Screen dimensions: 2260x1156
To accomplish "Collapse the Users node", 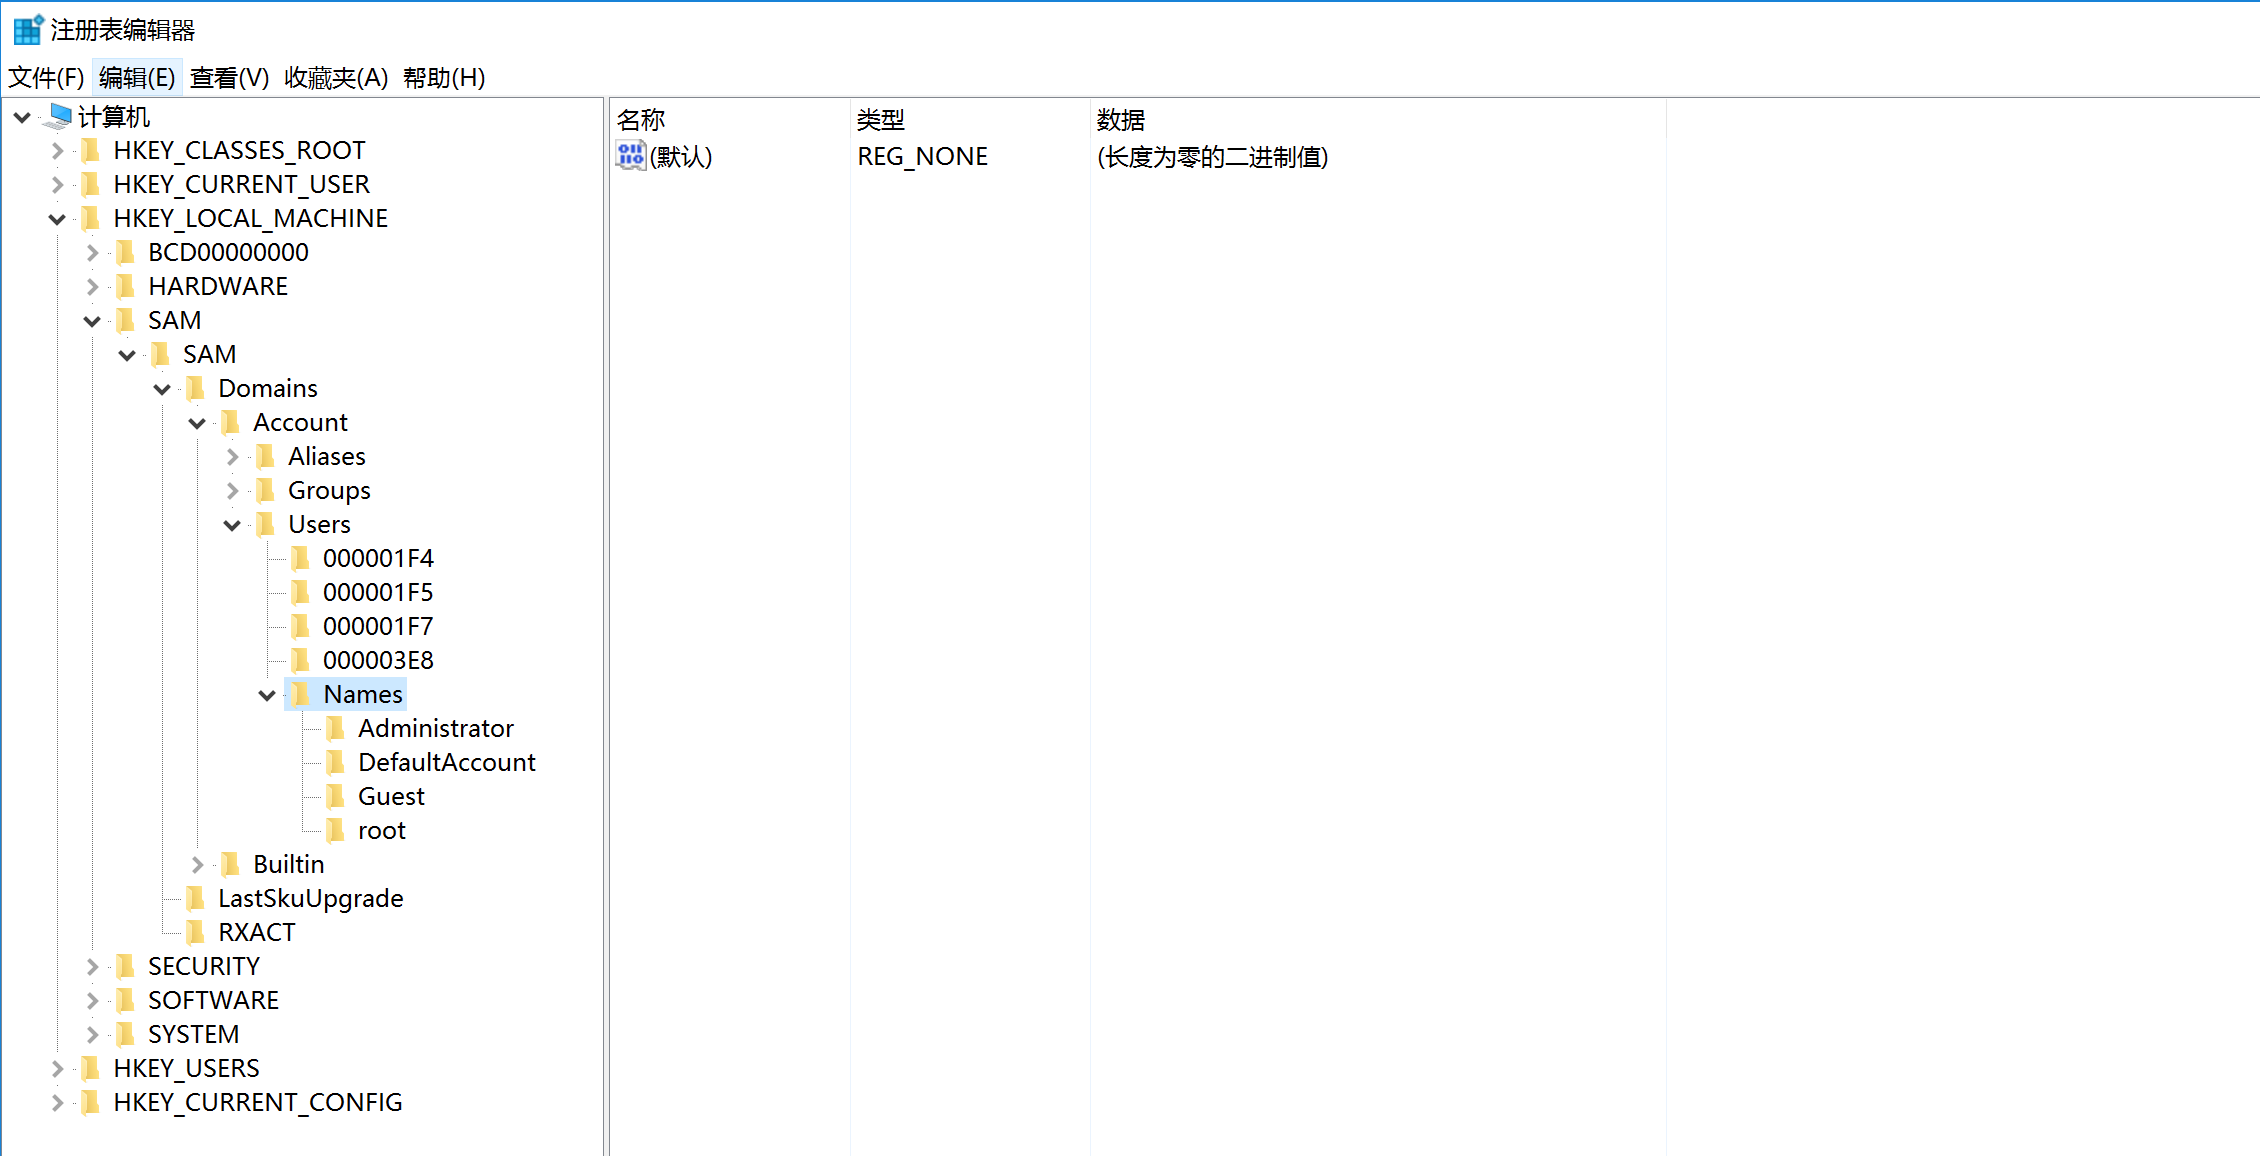I will [x=231, y=524].
